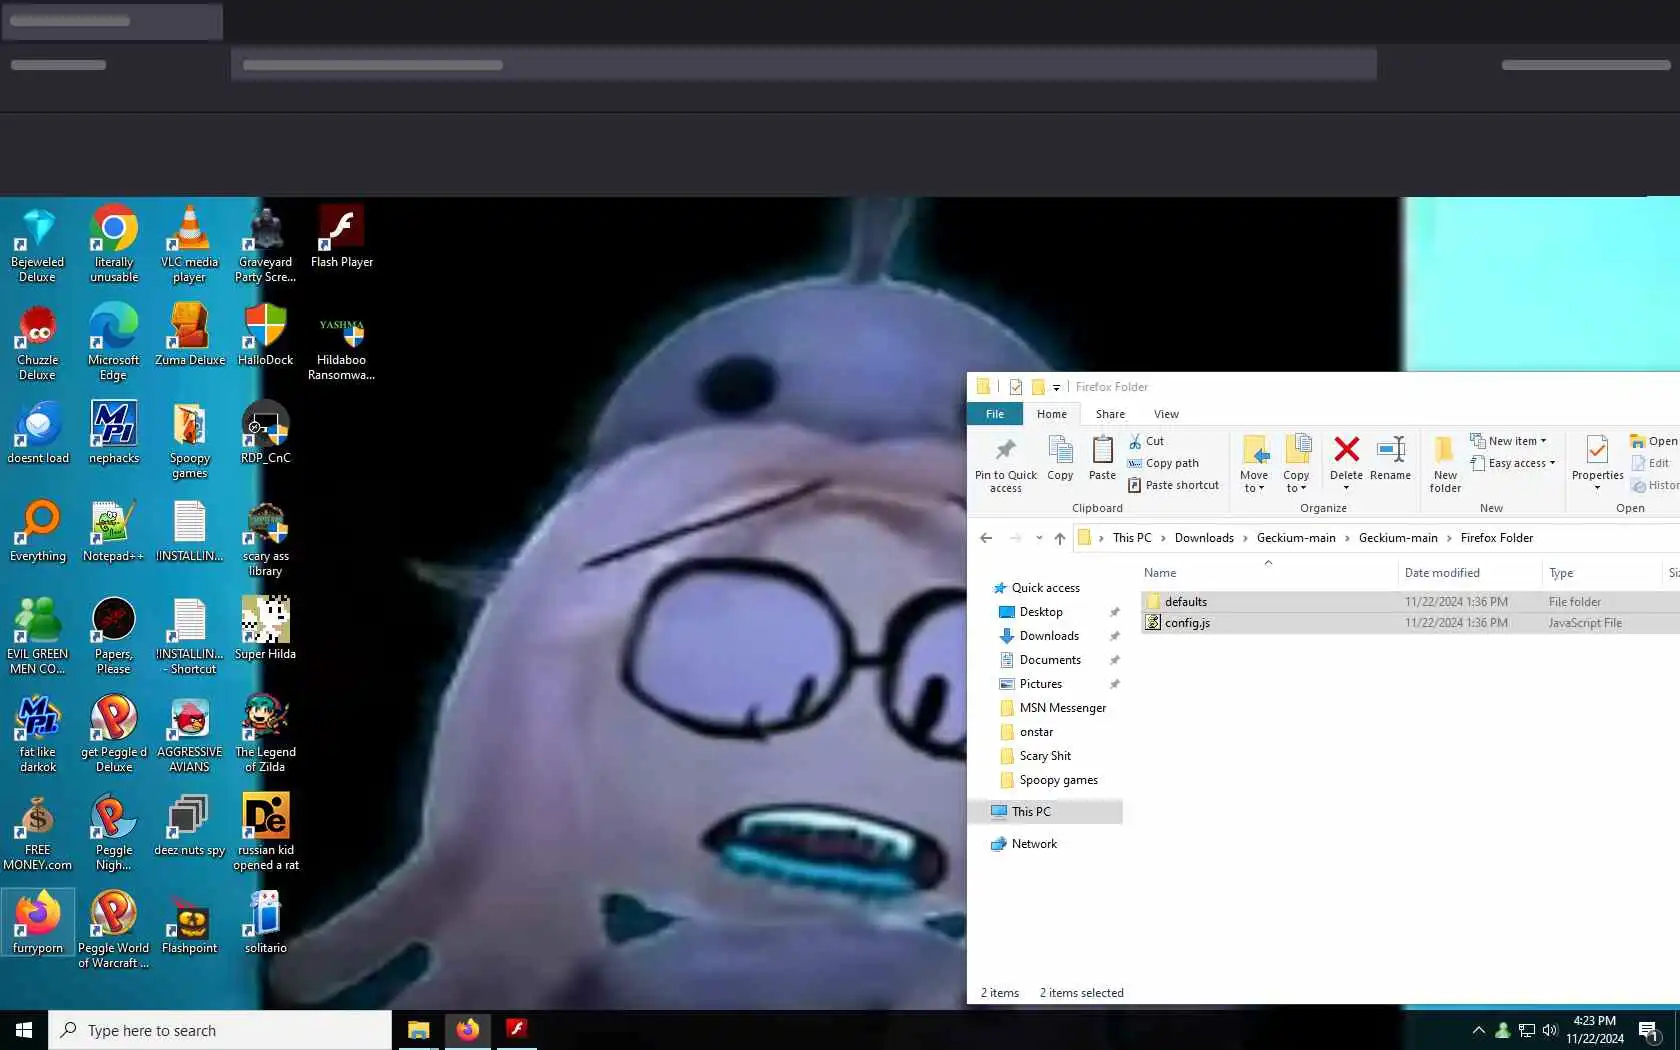Click the HalloDock desktop icon
Image resolution: width=1680 pixels, height=1050 pixels.
click(x=266, y=336)
